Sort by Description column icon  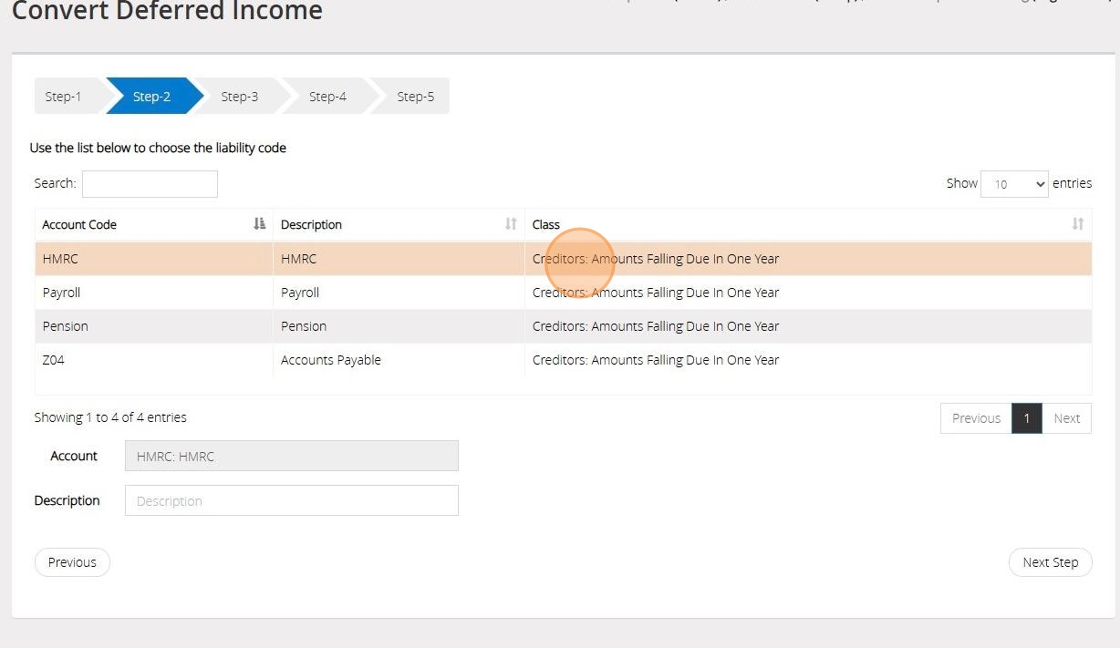coord(511,224)
